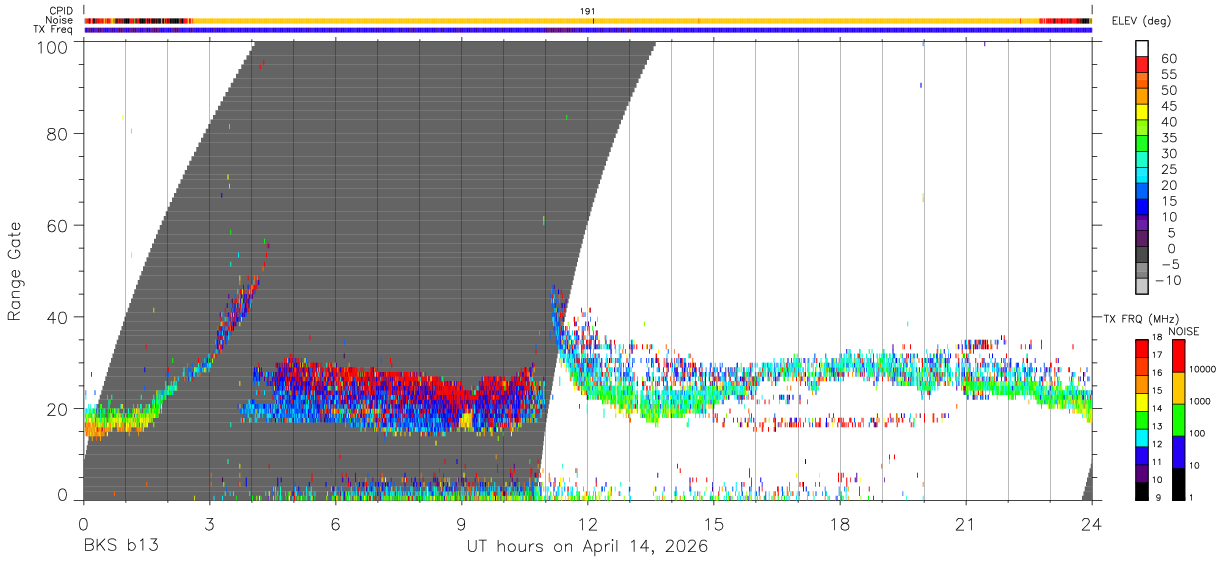Click the UT hours axis label "12"
This screenshot has width=1228, height=567.
point(587,523)
